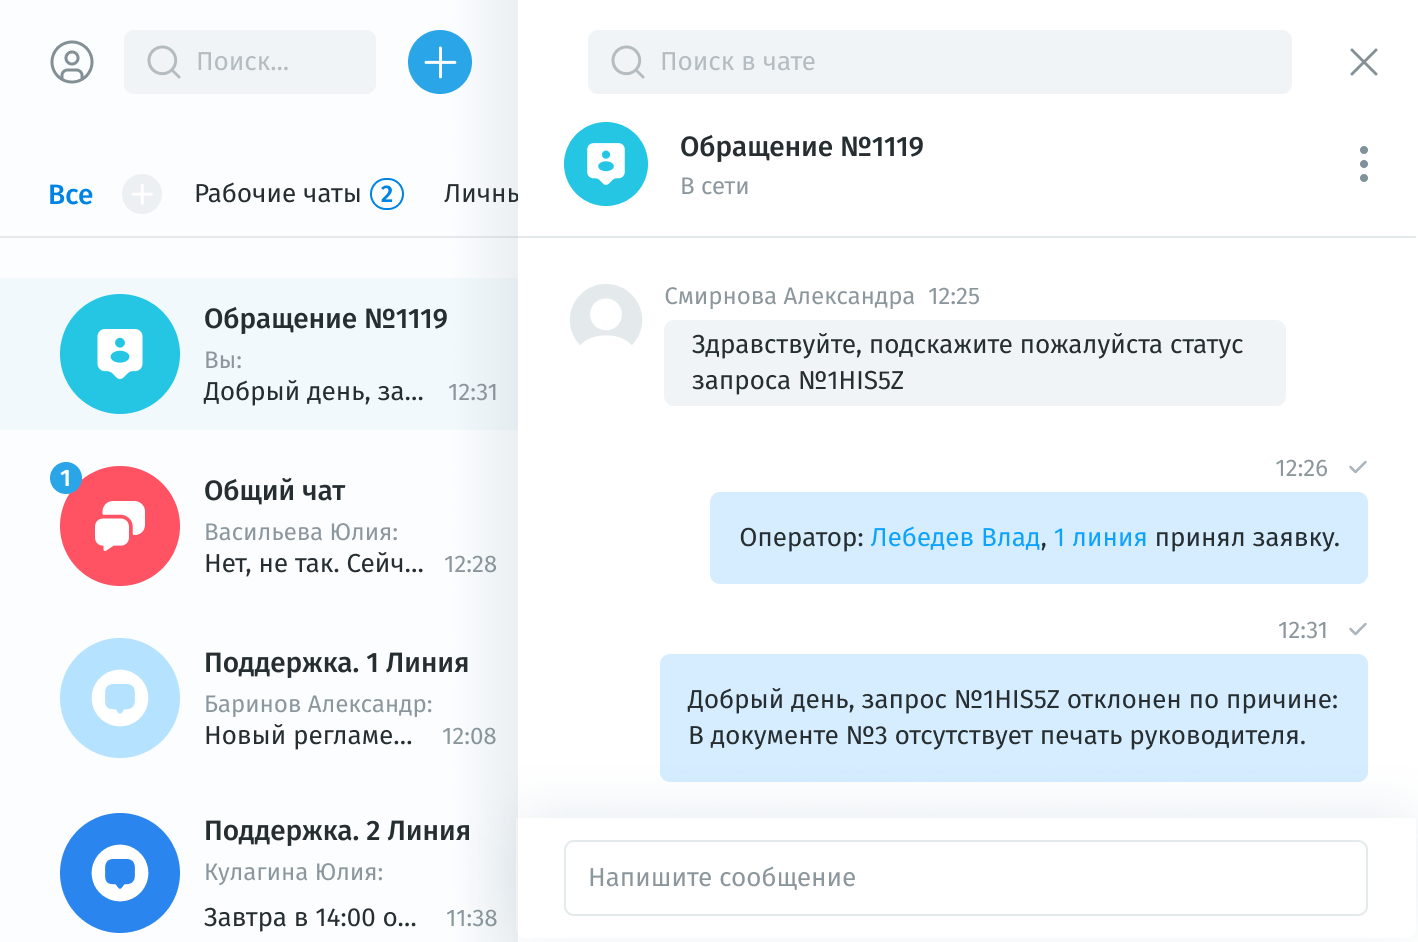1418x942 pixels.
Task: Focus the Поиск в чате search field
Action: (x=940, y=62)
